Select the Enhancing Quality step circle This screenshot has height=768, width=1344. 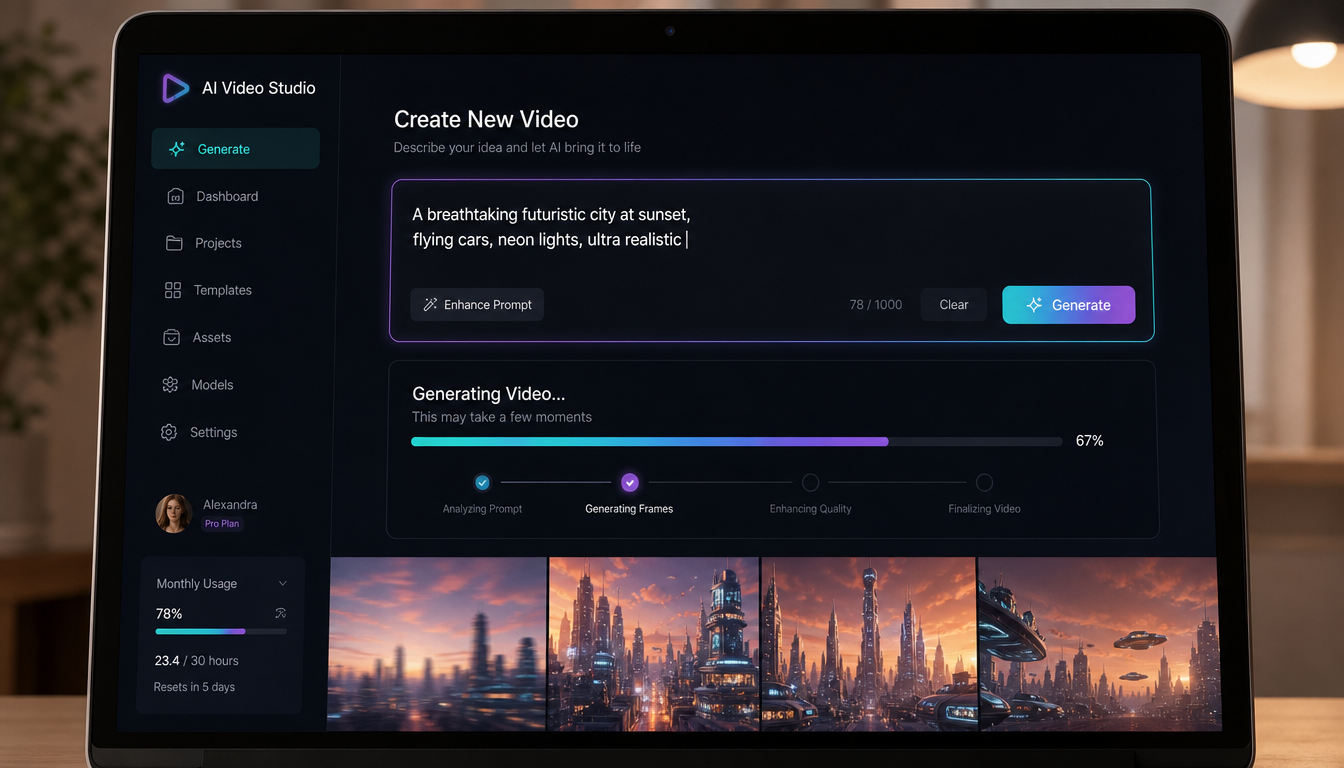click(x=810, y=482)
